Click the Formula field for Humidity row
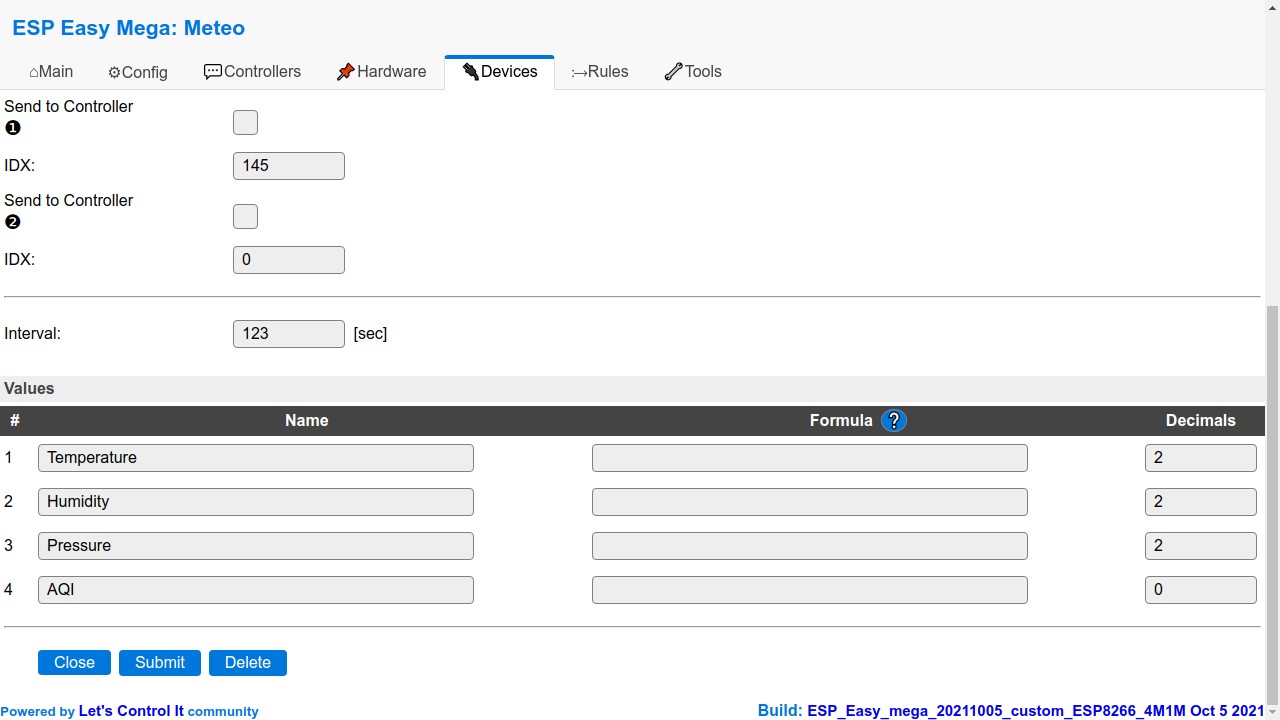1280x720 pixels. click(x=810, y=502)
